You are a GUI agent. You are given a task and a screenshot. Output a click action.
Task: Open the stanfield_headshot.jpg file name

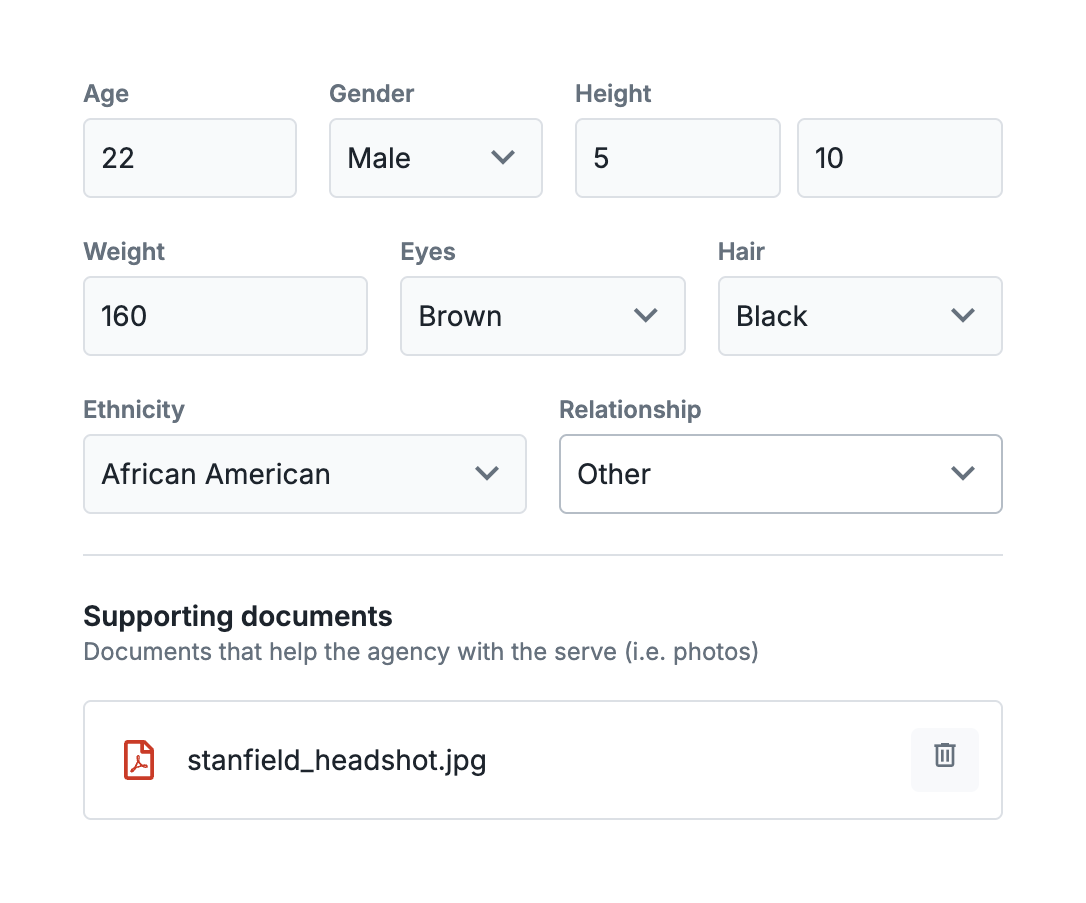point(336,761)
